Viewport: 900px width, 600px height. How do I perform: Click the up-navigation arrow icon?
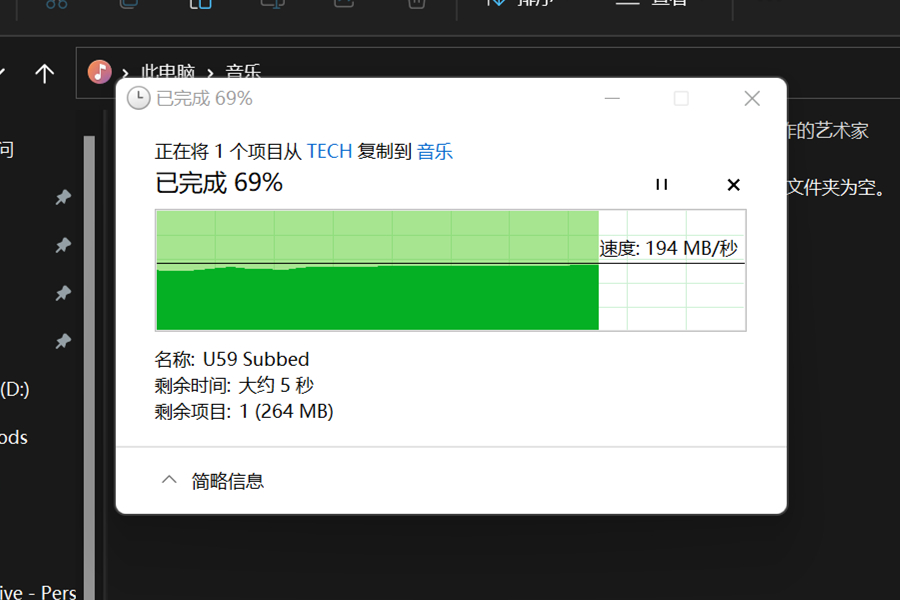coord(45,72)
